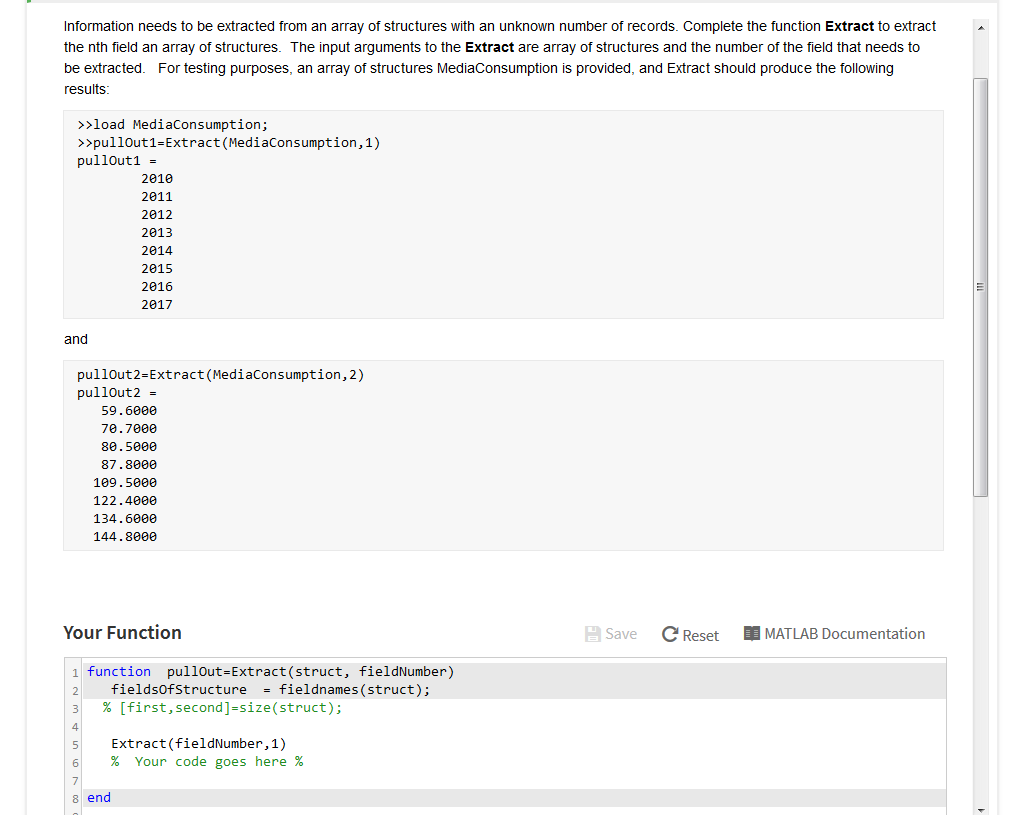Click the 'Your Function' heading

click(122, 632)
